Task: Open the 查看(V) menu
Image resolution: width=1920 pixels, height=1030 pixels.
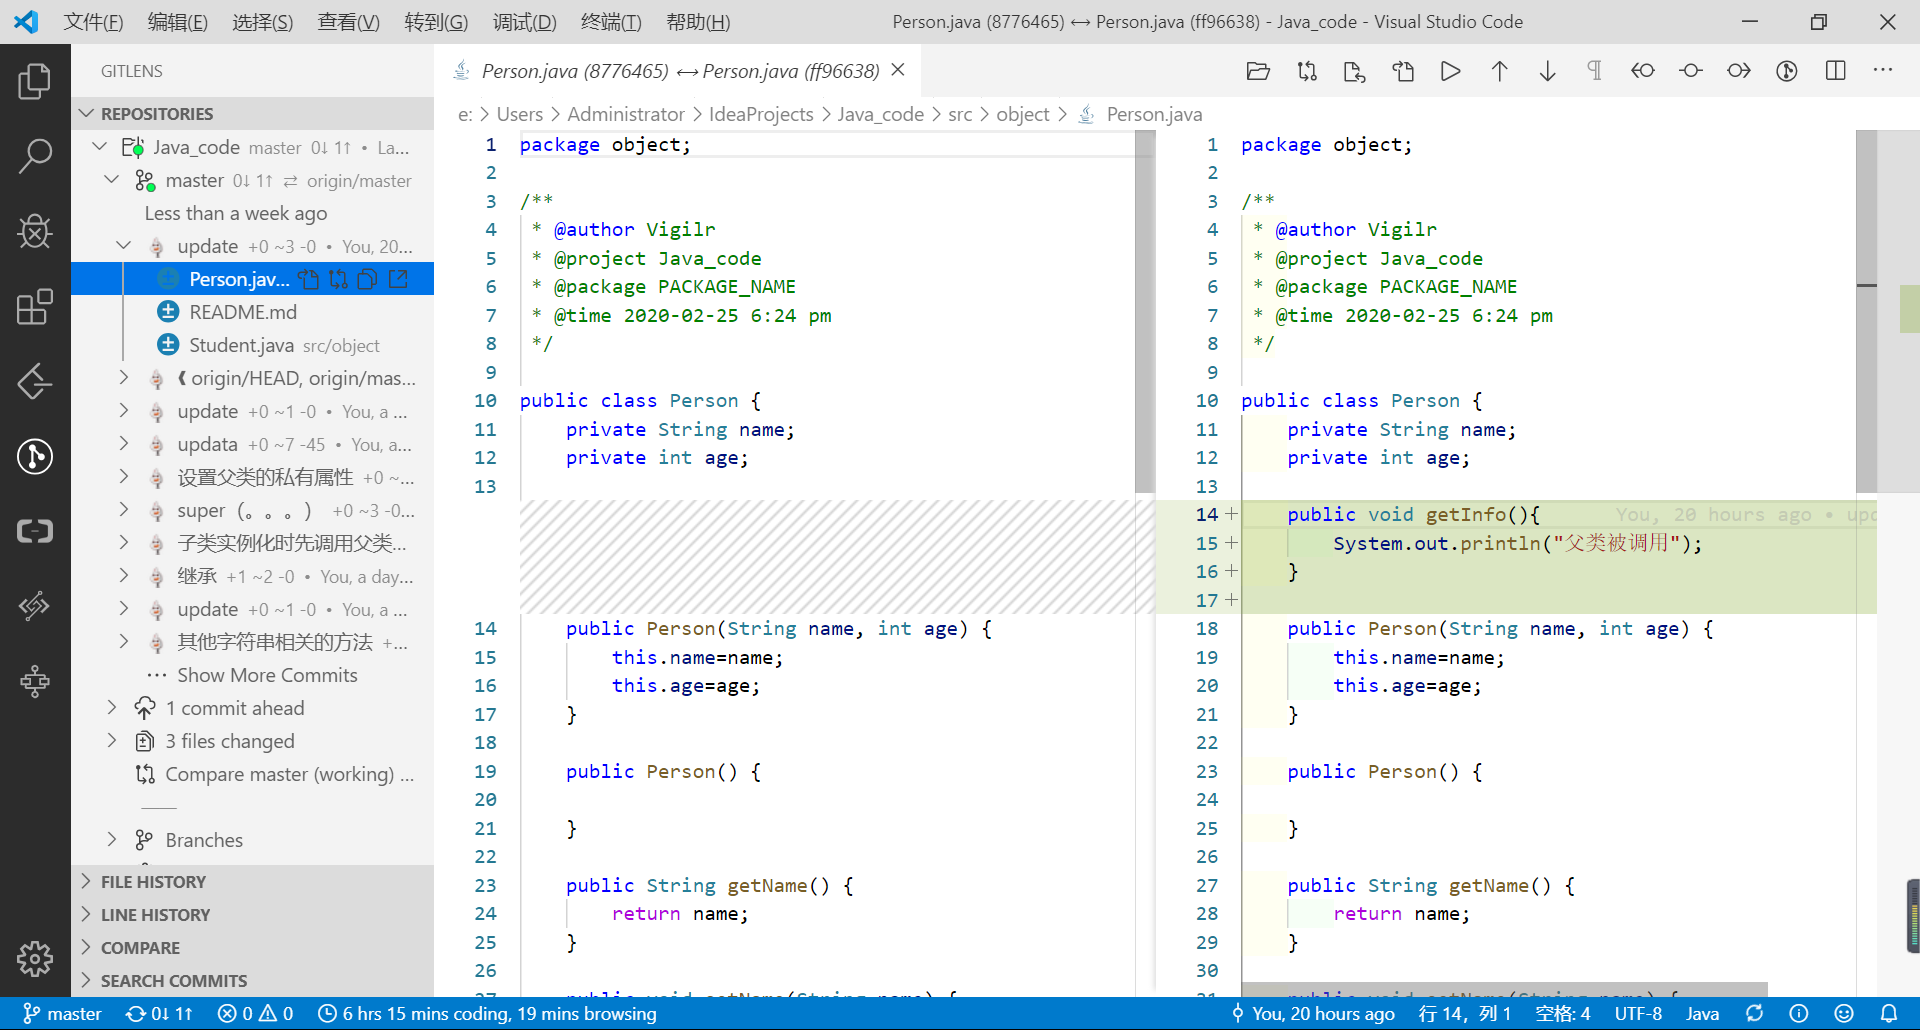Action: [x=348, y=22]
